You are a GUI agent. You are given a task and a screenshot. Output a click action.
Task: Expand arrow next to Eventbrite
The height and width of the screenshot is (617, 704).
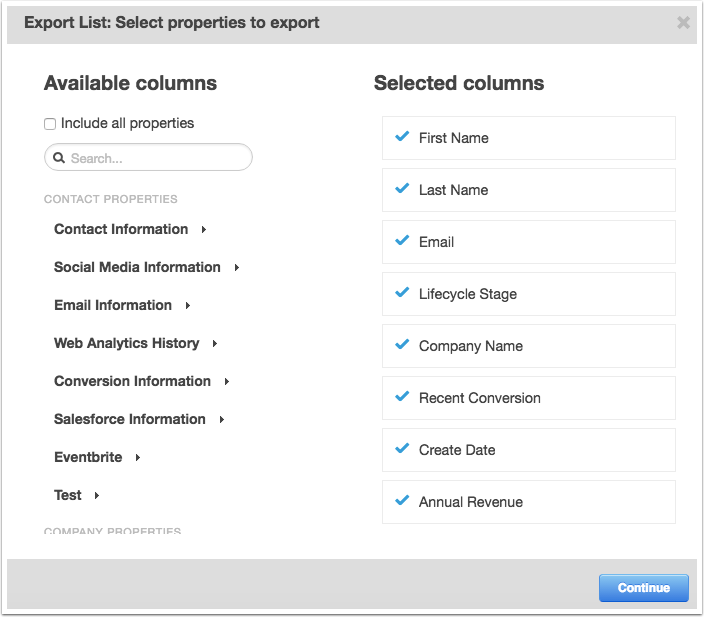click(138, 458)
